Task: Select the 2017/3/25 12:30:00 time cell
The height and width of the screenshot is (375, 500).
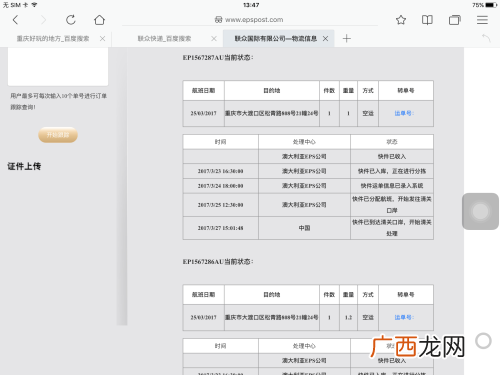Action: pos(220,205)
